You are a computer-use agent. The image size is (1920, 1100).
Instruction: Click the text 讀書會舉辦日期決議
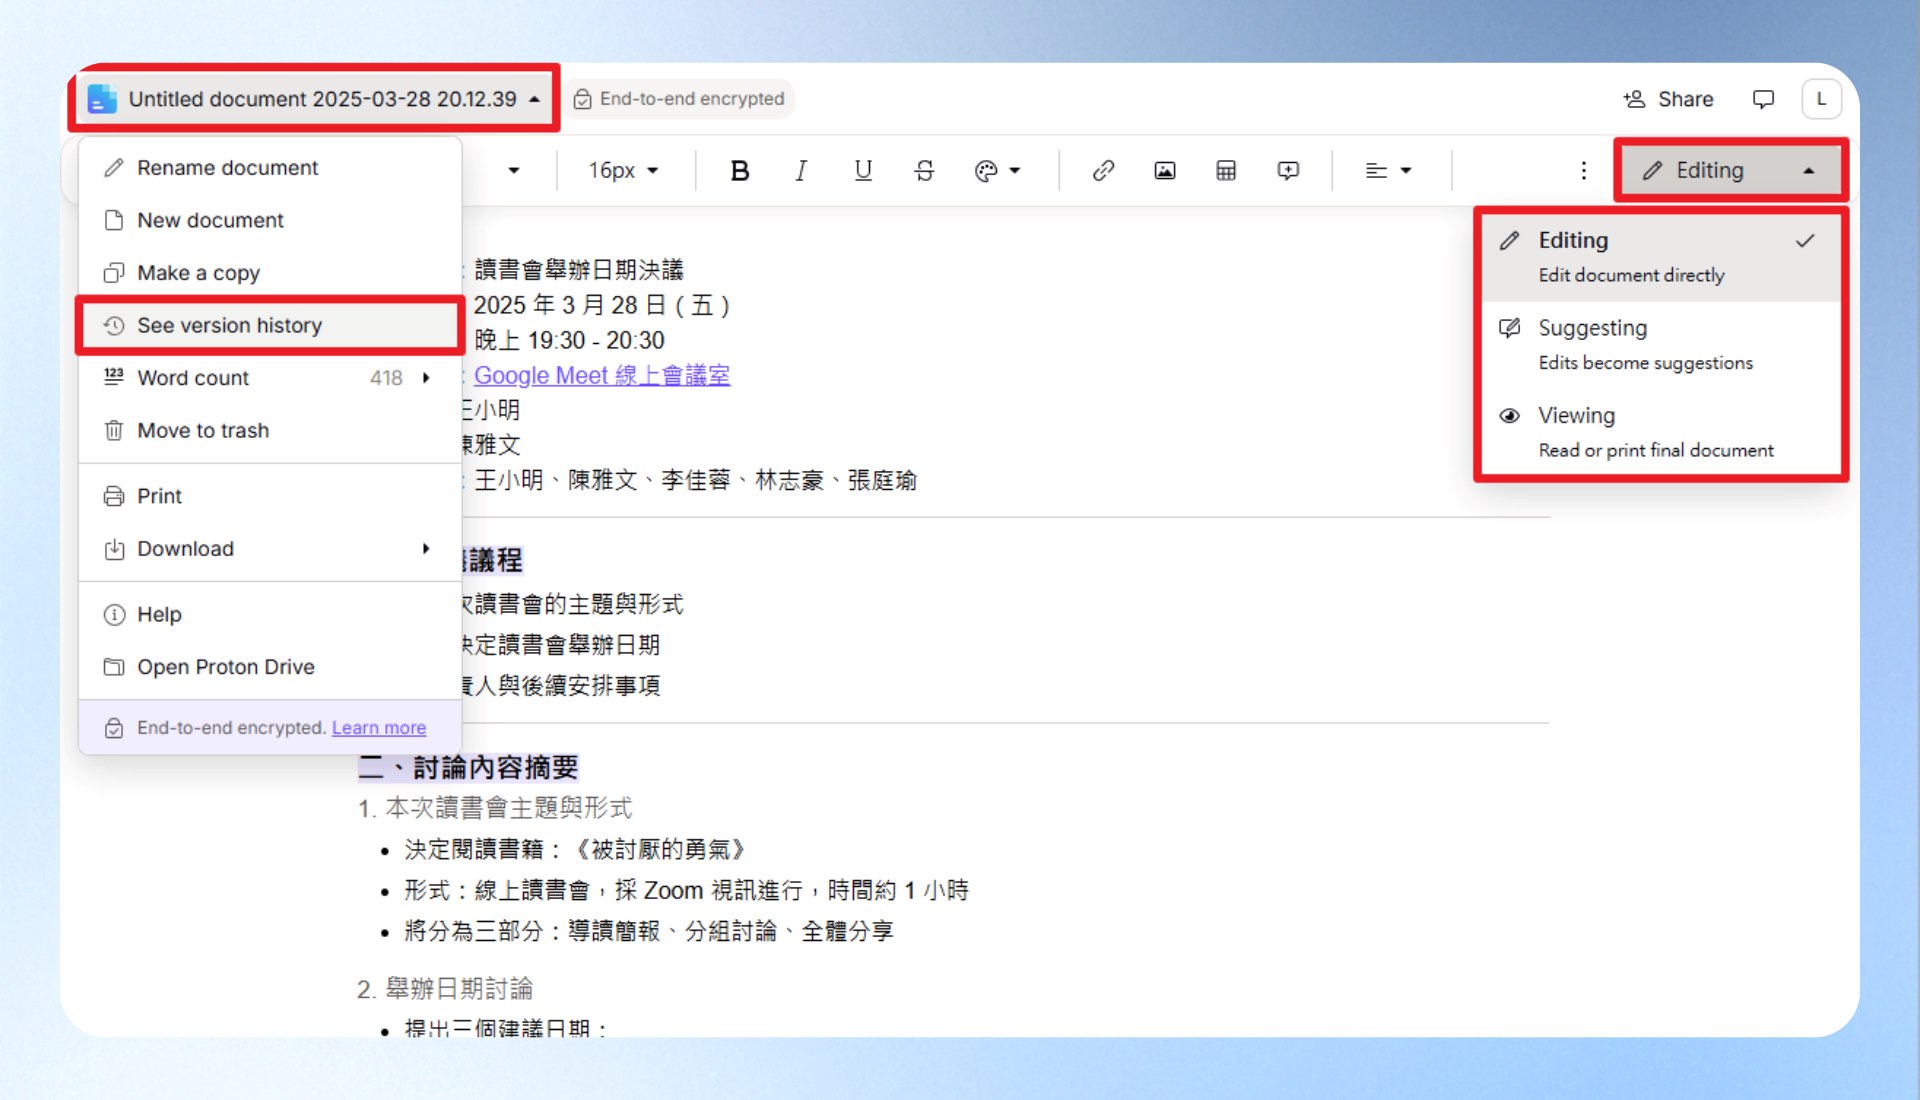point(579,269)
